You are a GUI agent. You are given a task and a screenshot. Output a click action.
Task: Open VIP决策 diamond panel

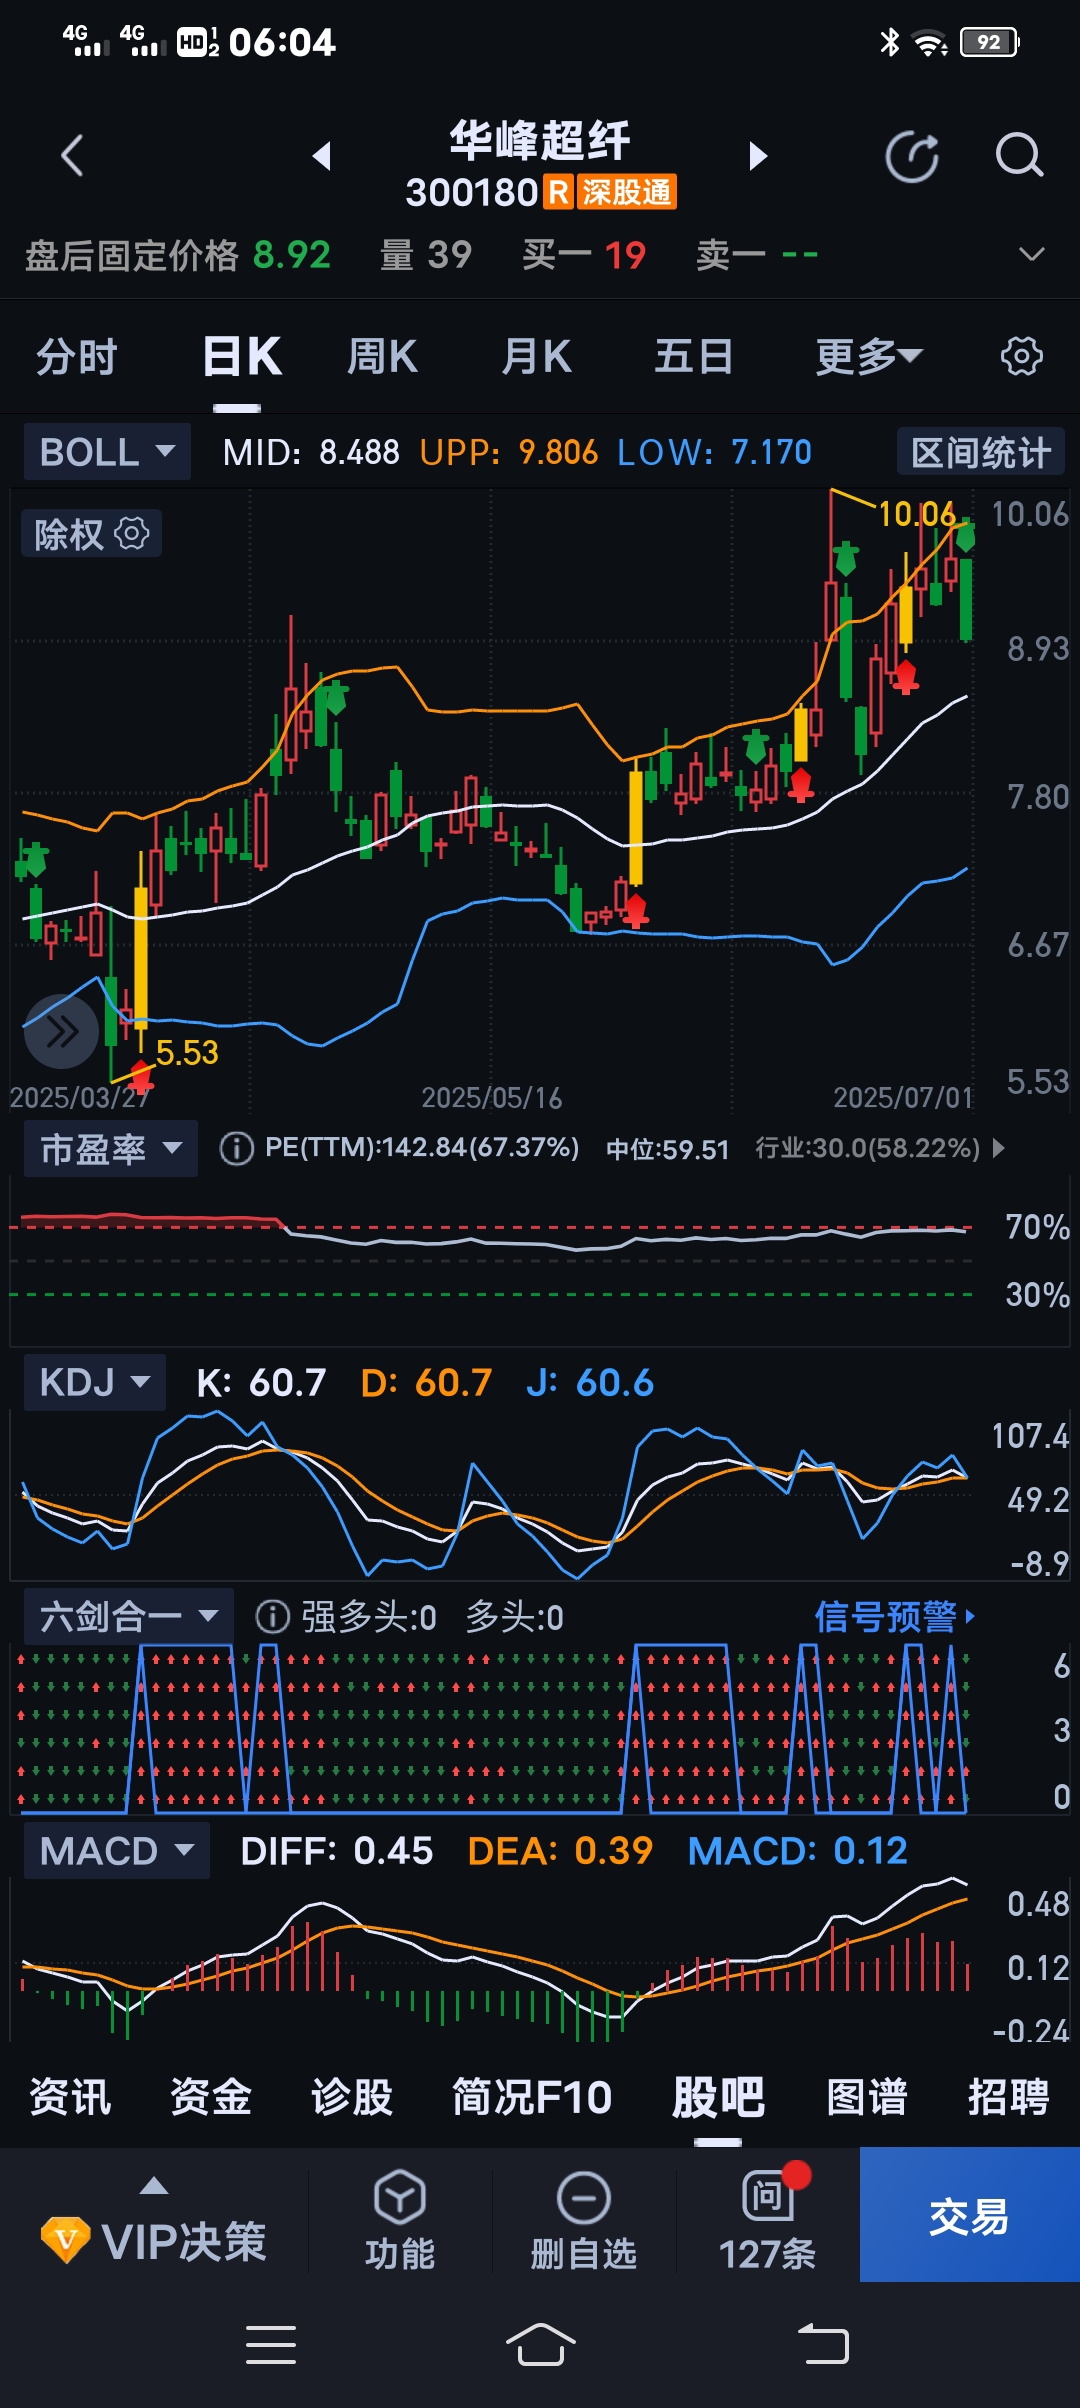[x=154, y=2241]
